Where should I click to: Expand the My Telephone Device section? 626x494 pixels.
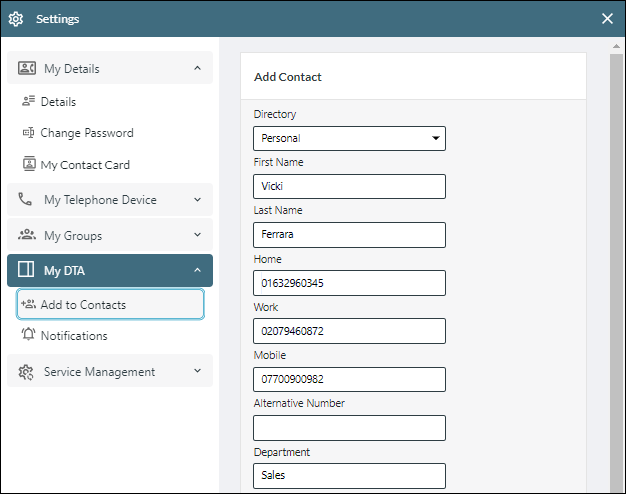point(110,199)
